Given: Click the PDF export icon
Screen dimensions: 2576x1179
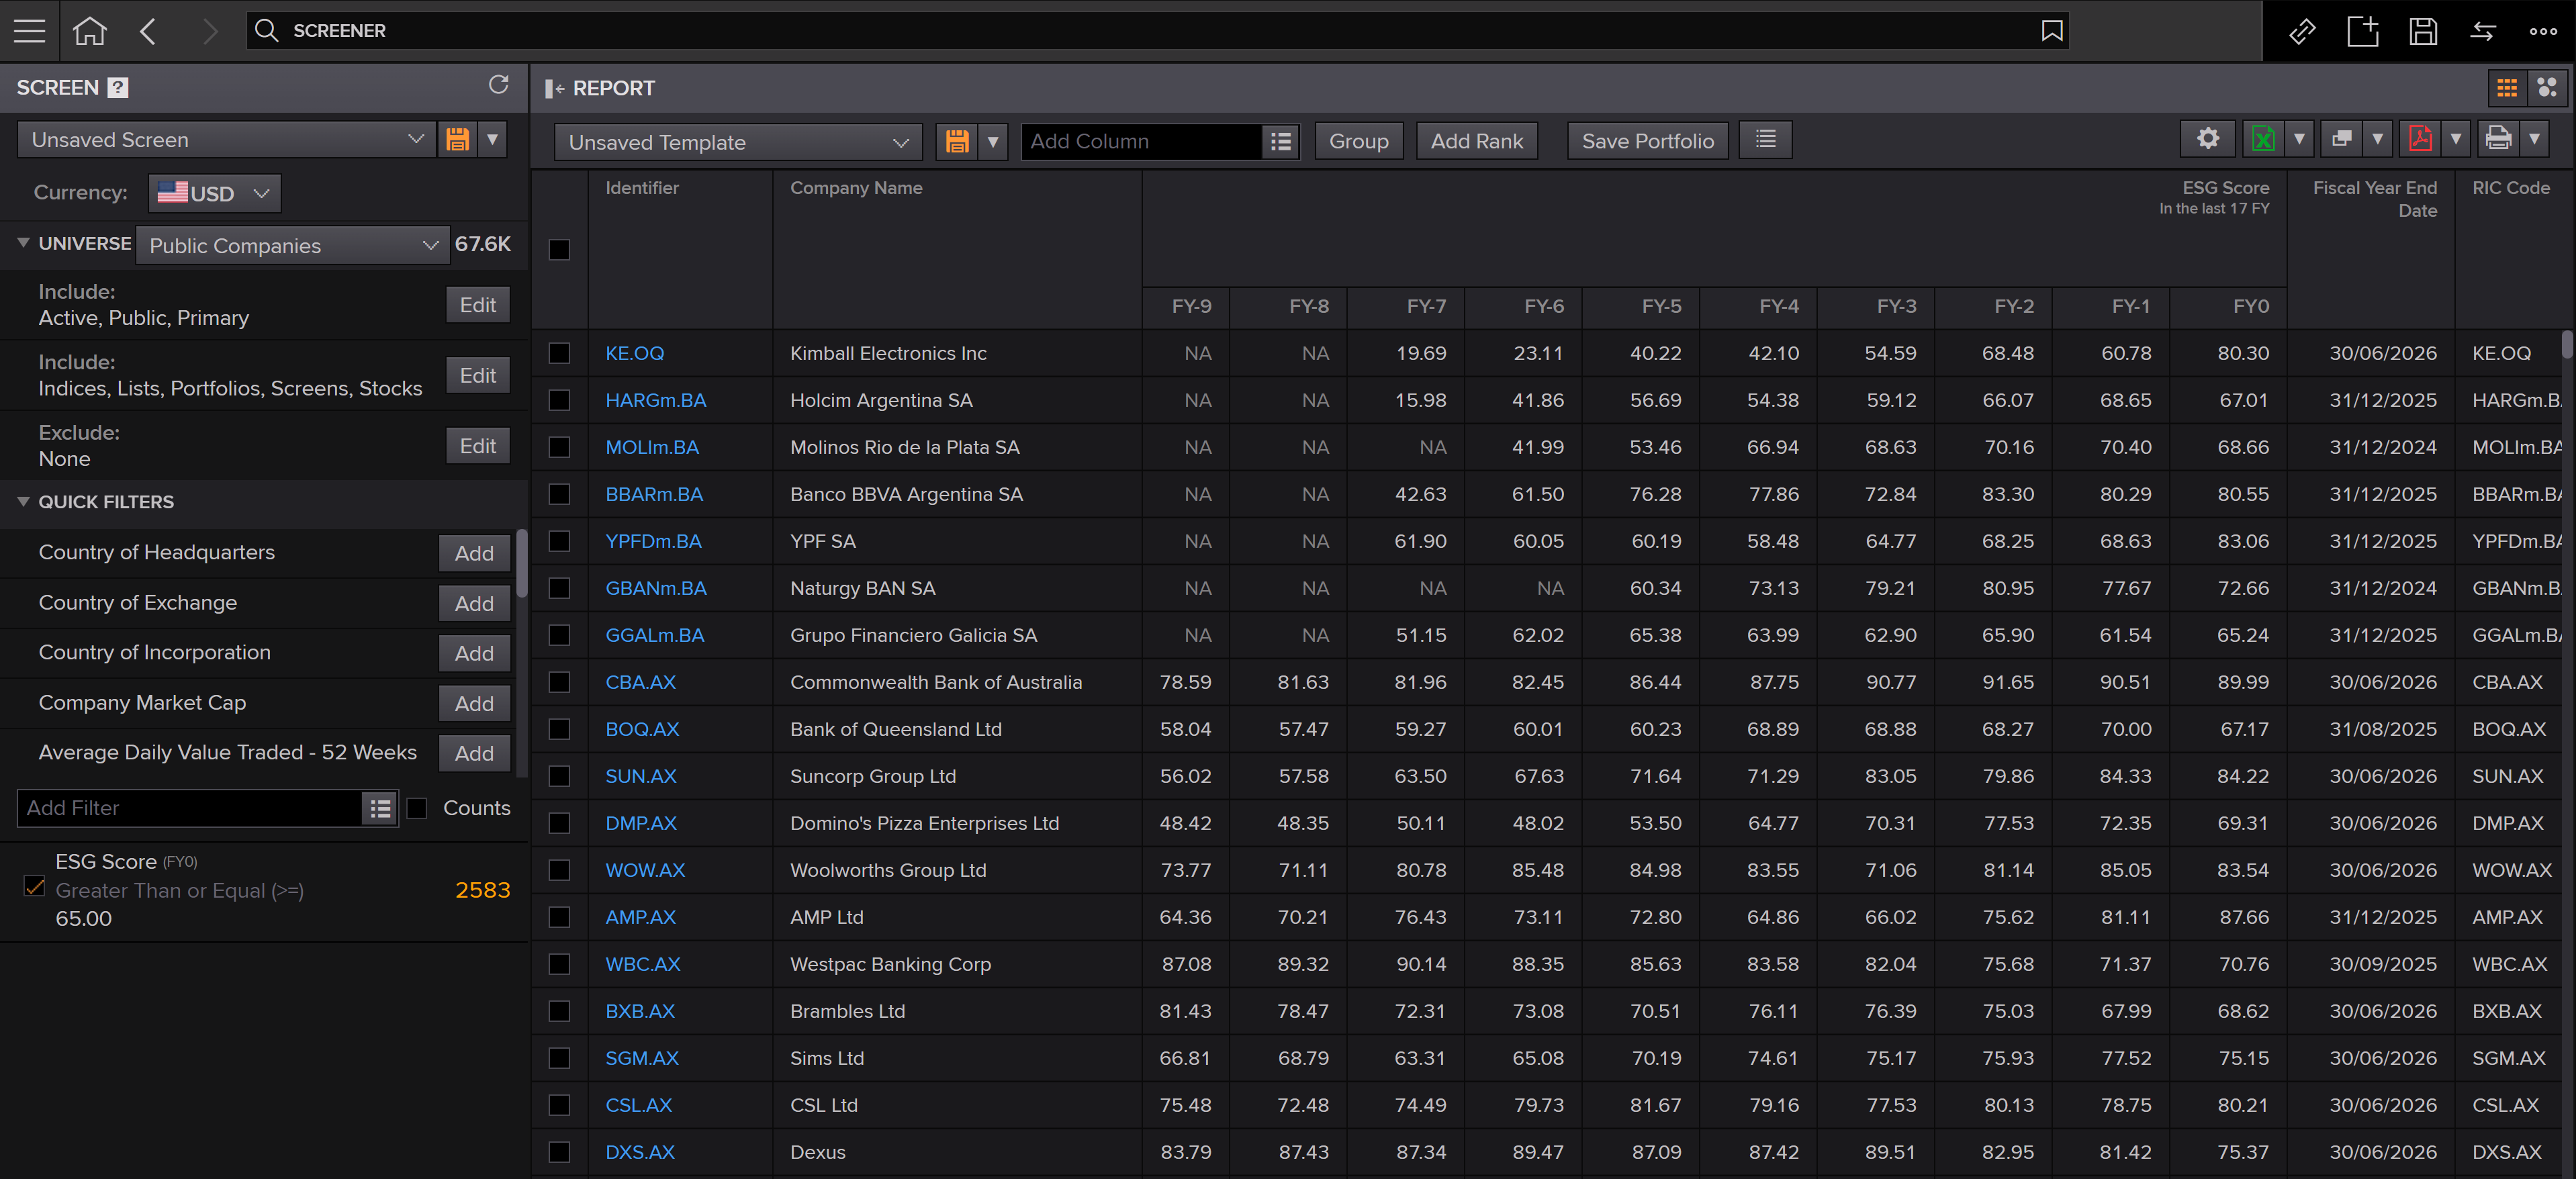Looking at the screenshot, I should tap(2420, 139).
